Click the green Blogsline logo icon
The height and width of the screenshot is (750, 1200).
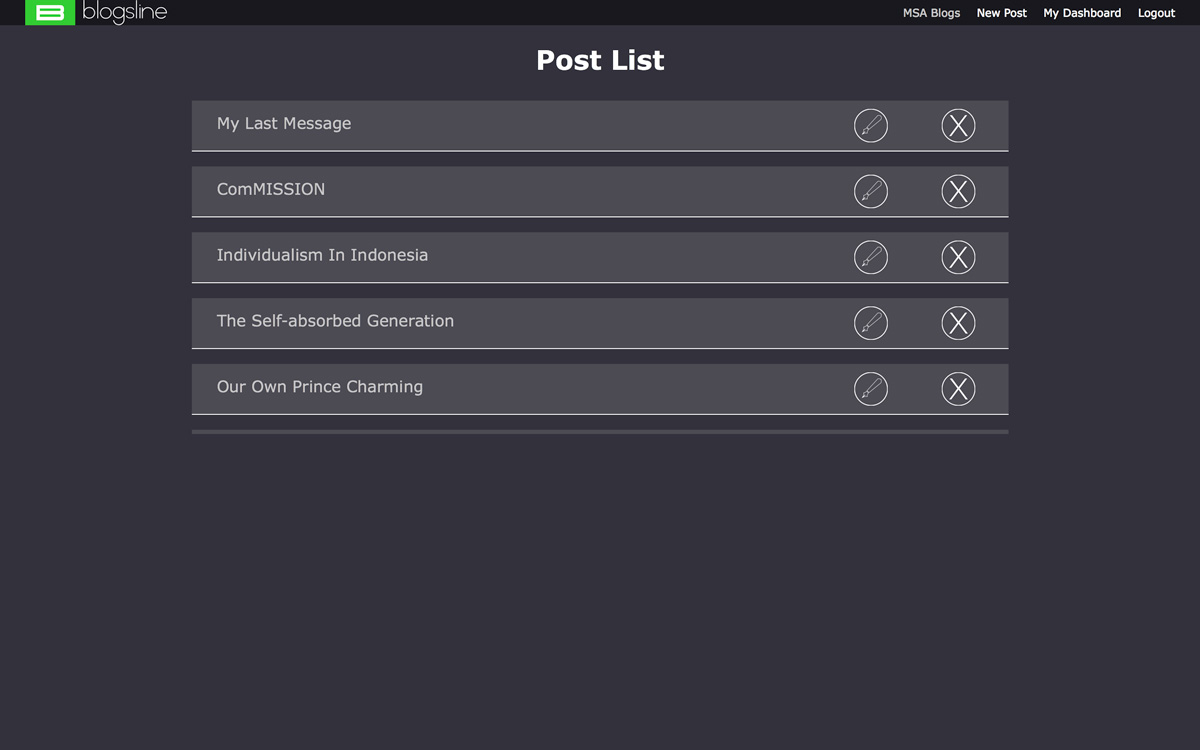pos(50,12)
